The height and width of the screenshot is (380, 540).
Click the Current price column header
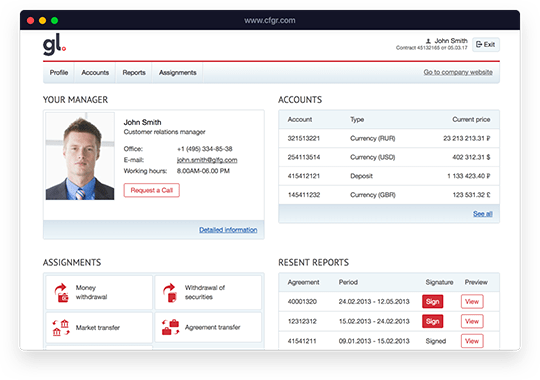(471, 120)
